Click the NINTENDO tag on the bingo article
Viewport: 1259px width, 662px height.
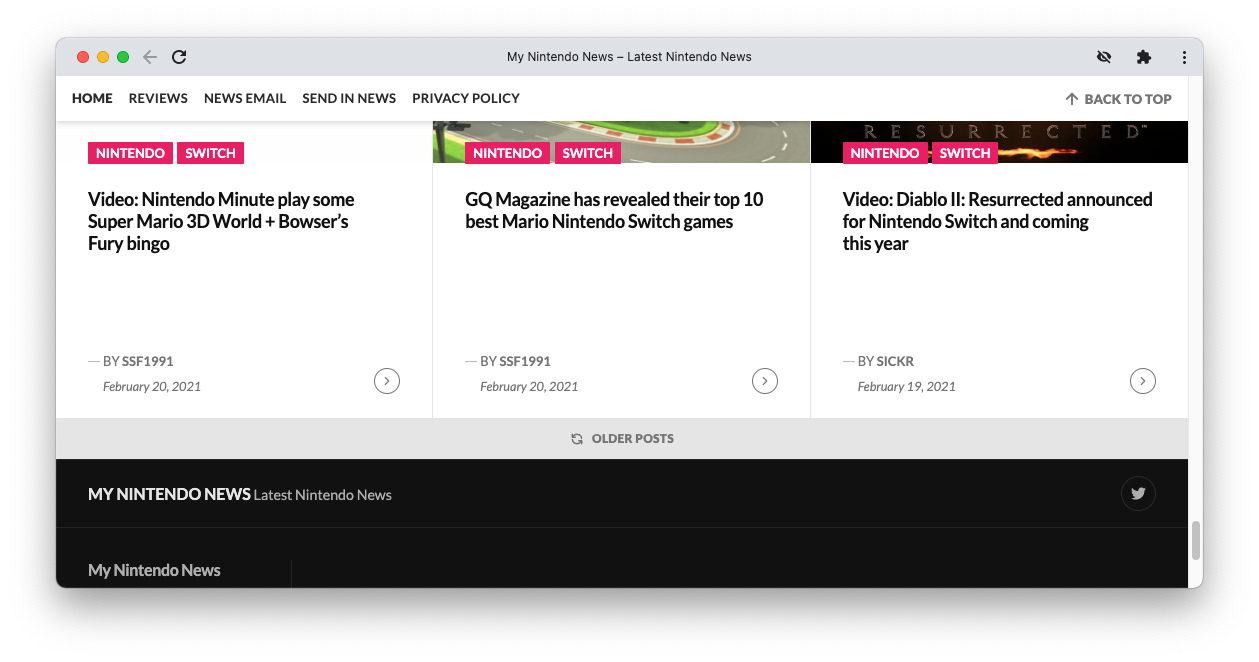[x=130, y=153]
